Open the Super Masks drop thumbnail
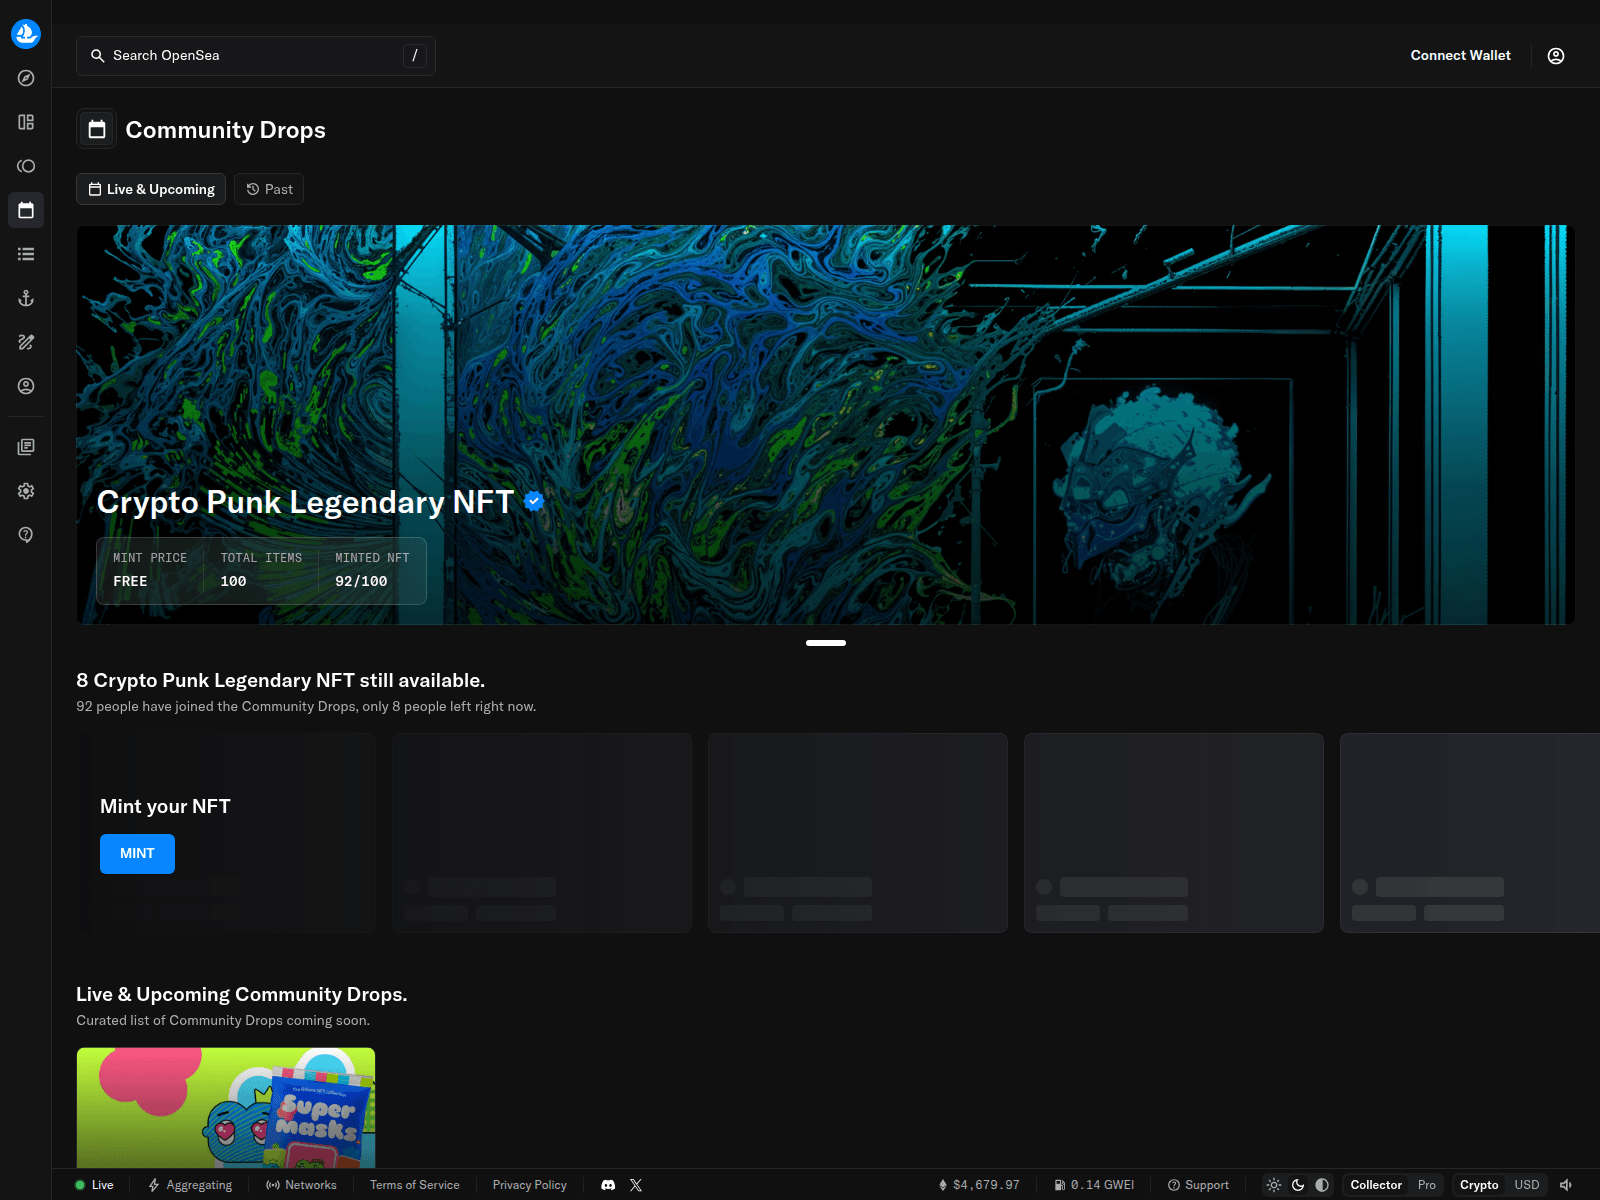 coord(226,1107)
